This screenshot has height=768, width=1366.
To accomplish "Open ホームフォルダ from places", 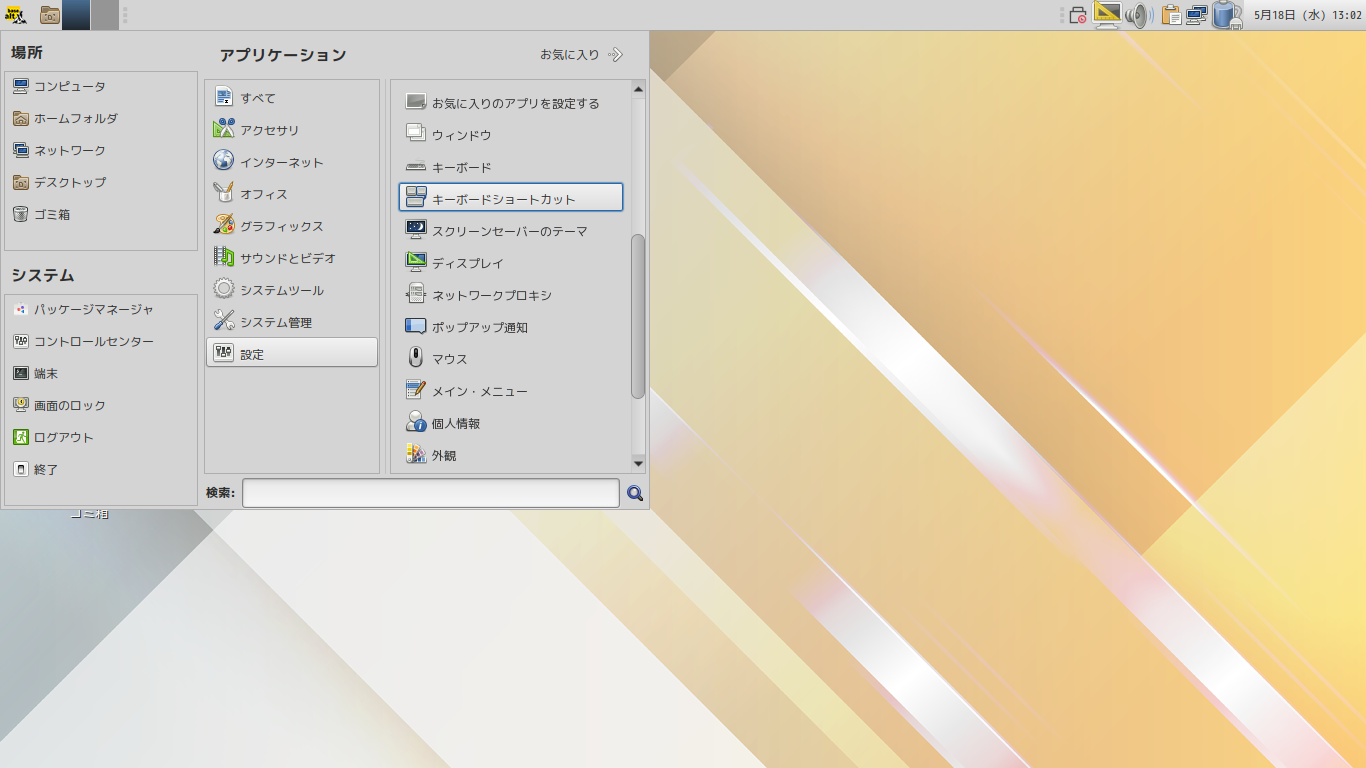I will 100,119.
